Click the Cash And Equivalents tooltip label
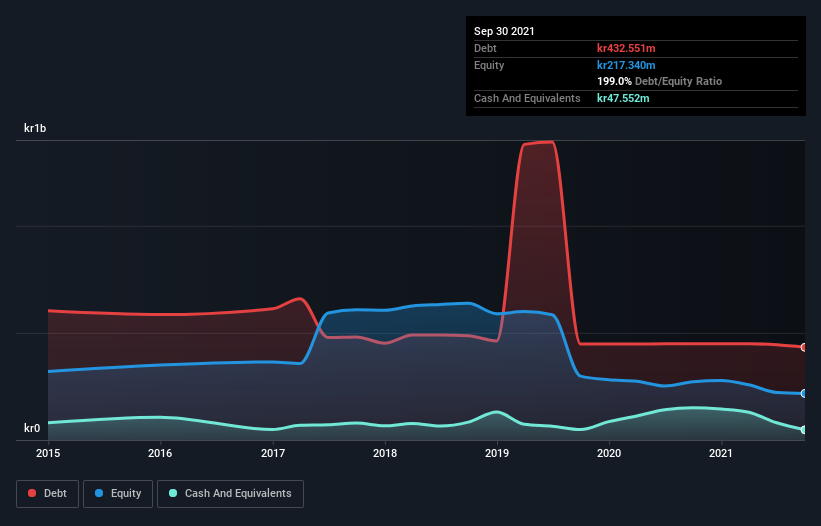This screenshot has width=821, height=526. tap(527, 98)
